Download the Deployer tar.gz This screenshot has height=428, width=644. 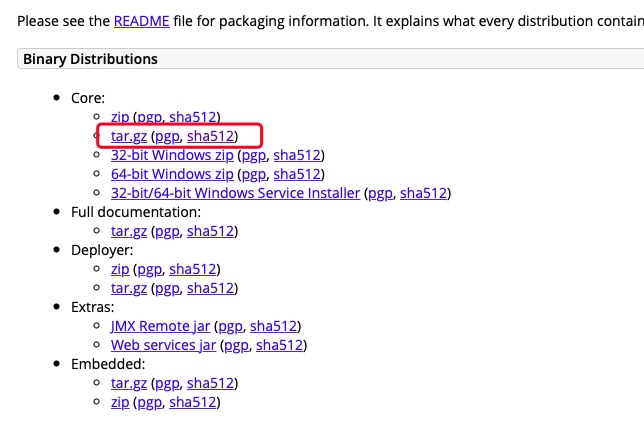pyautogui.click(x=129, y=288)
